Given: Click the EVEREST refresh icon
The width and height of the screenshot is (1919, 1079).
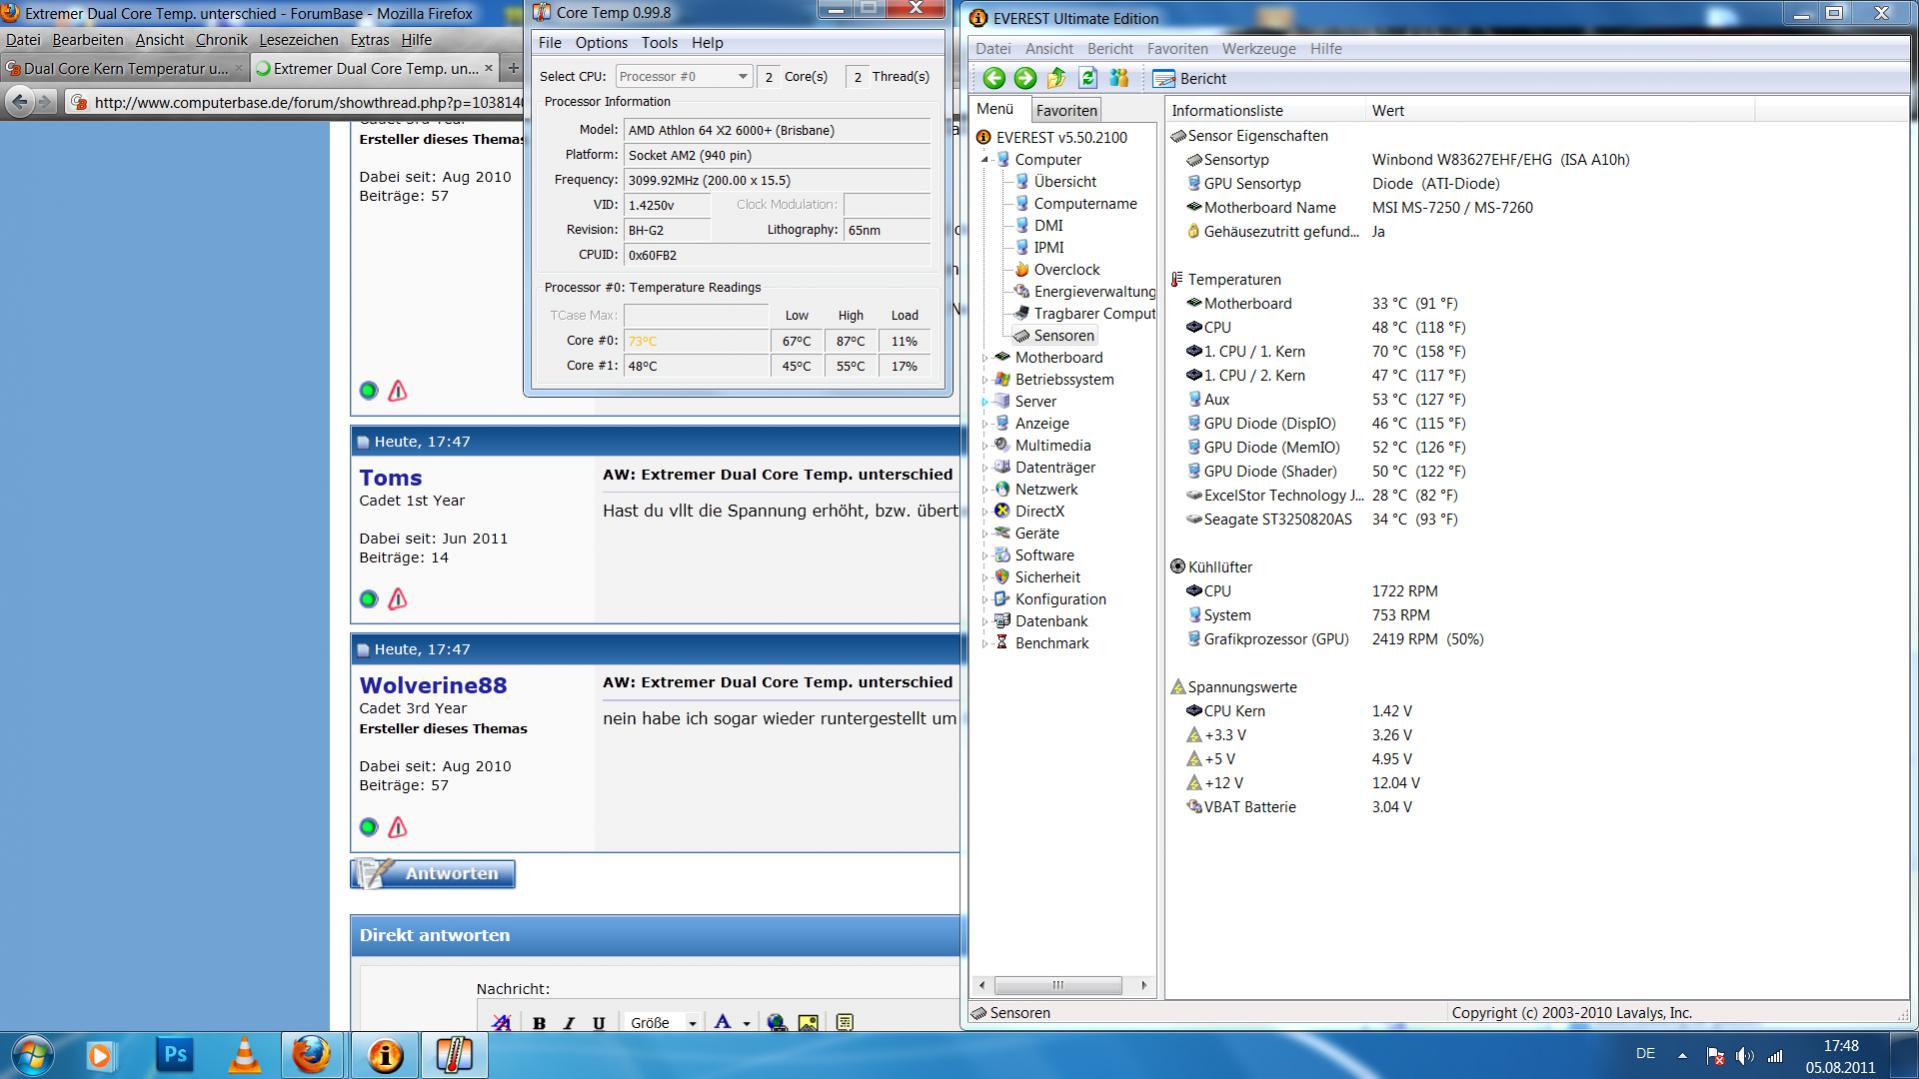Looking at the screenshot, I should click(1088, 78).
